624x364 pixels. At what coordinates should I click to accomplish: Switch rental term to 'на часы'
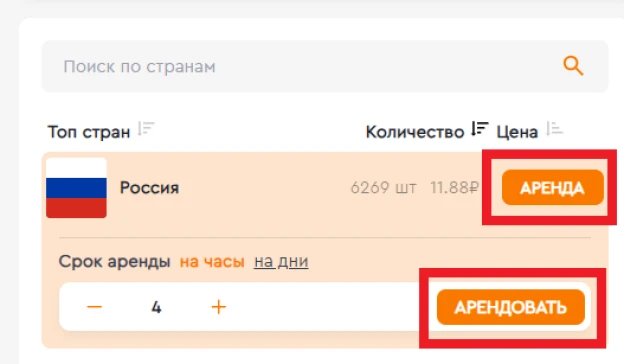[212, 262]
